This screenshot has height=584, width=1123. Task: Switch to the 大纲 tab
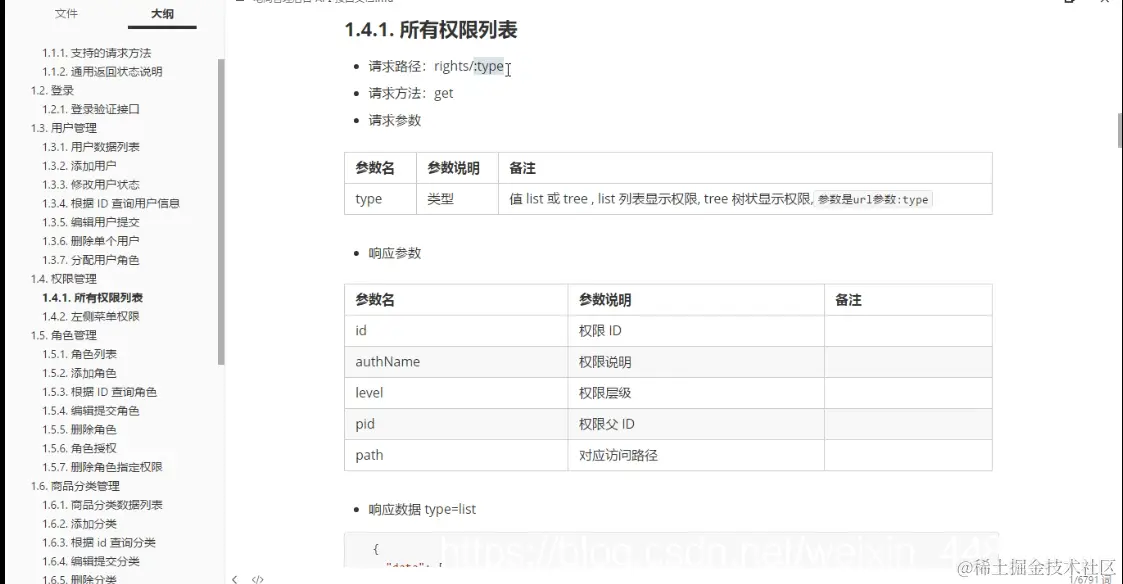click(x=163, y=14)
